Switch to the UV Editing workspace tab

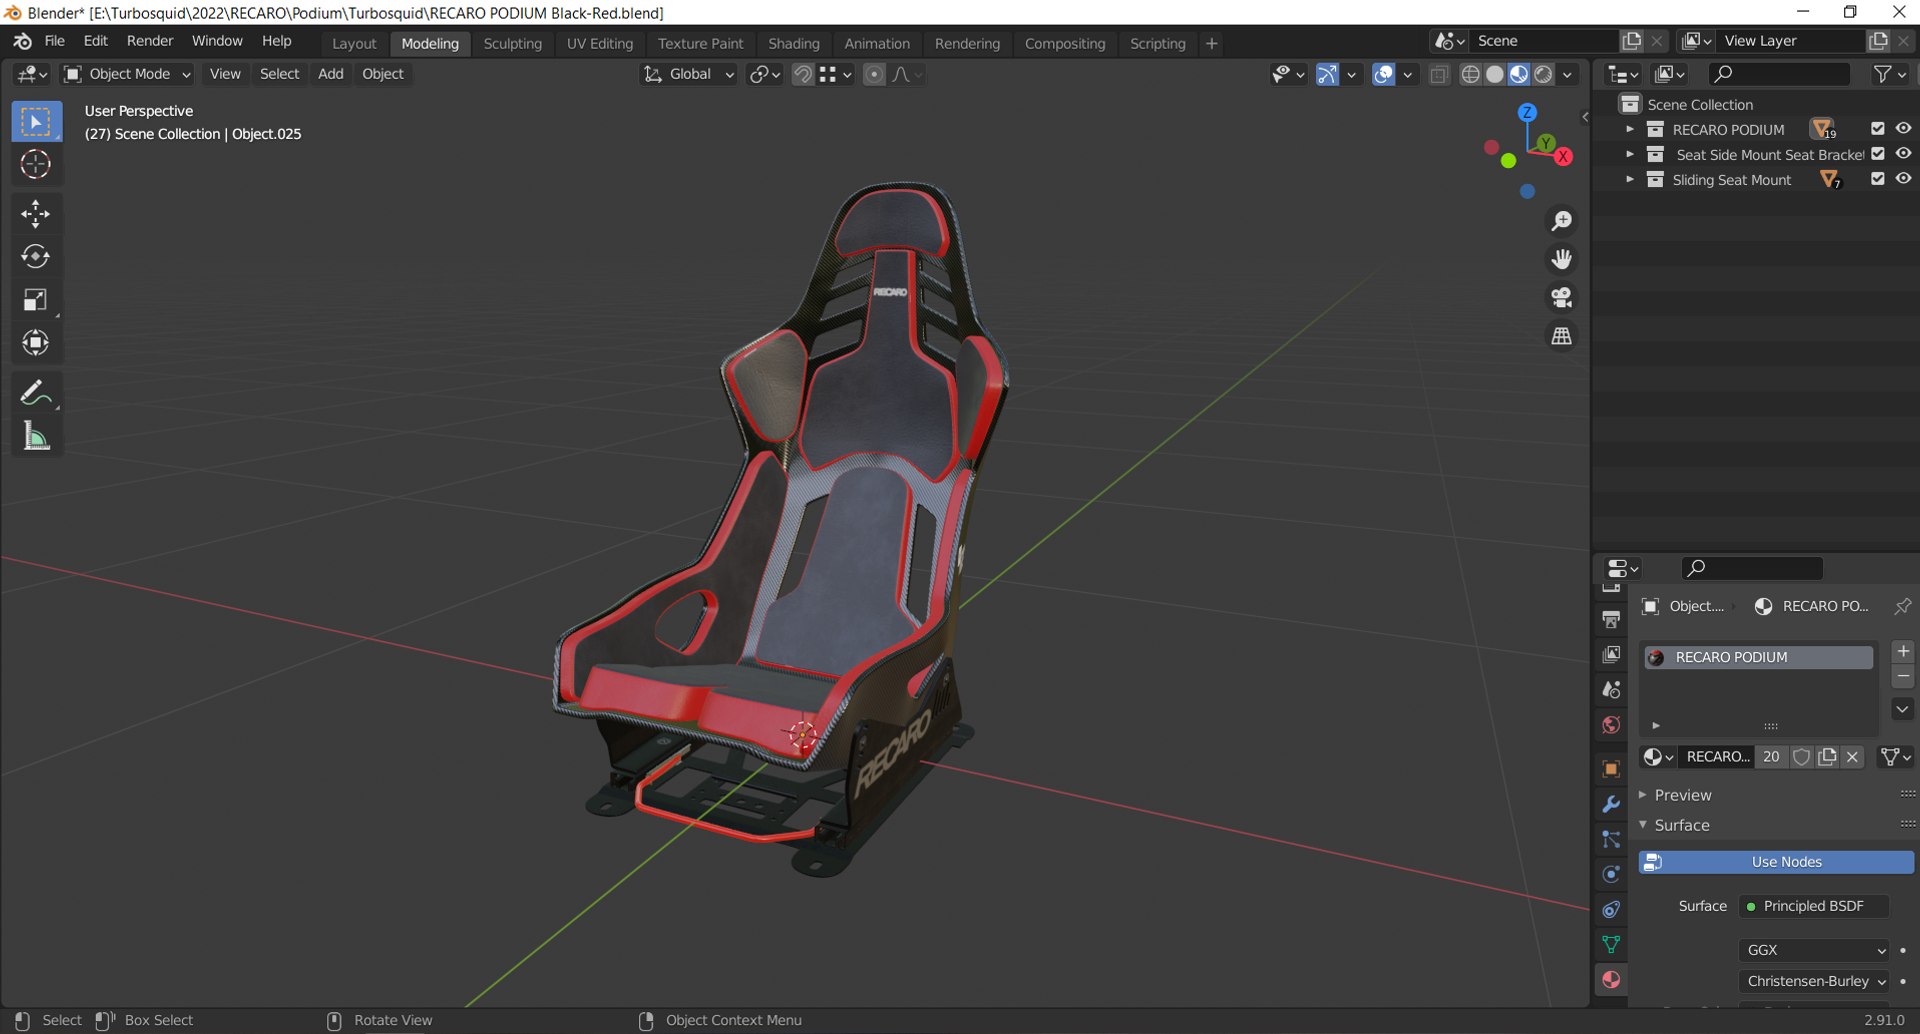coord(600,44)
